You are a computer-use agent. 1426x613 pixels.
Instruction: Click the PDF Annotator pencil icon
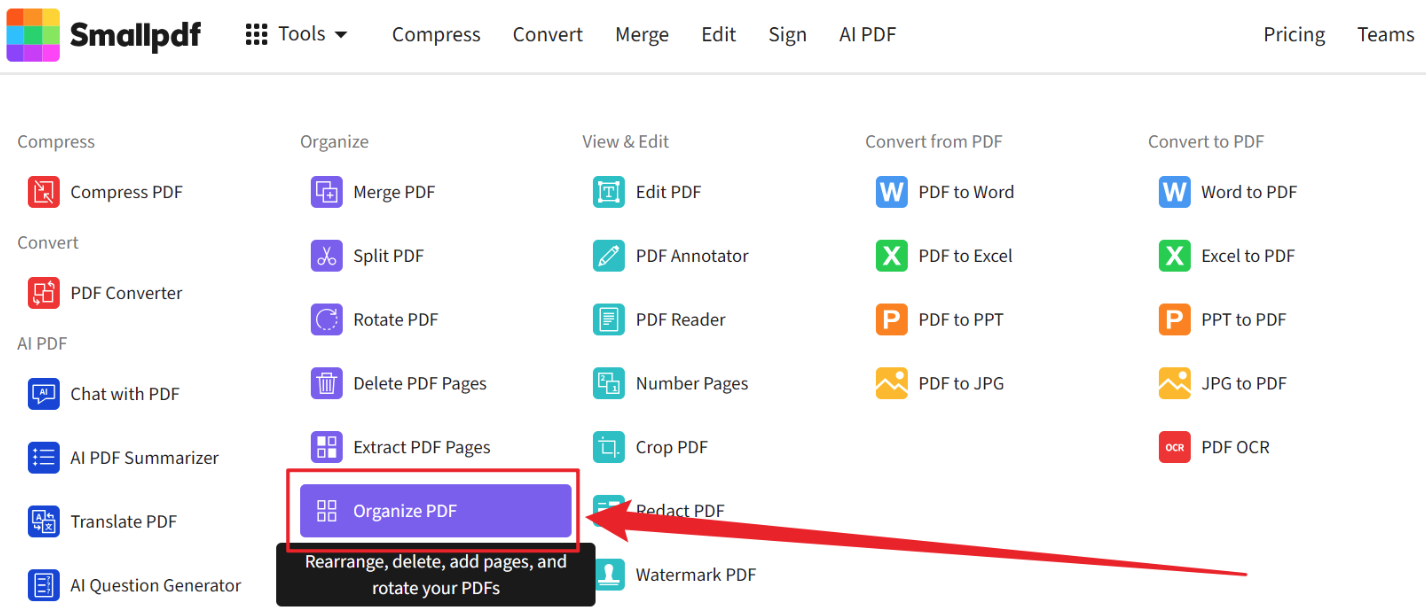(609, 256)
